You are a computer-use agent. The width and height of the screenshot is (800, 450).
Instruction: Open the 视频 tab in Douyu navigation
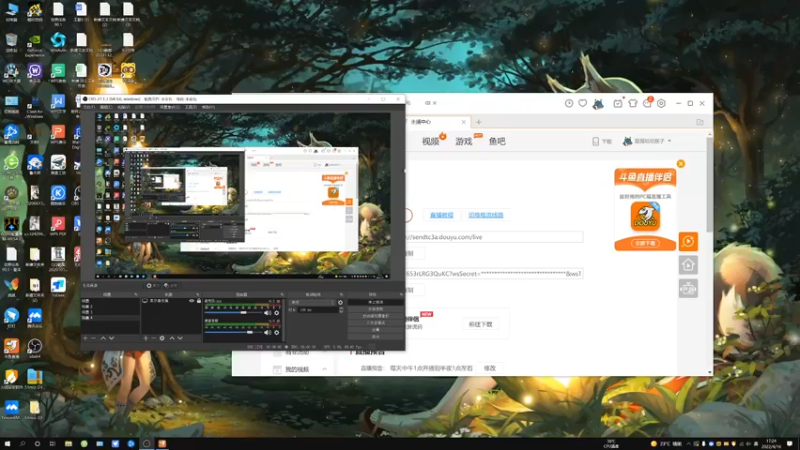tap(431, 141)
